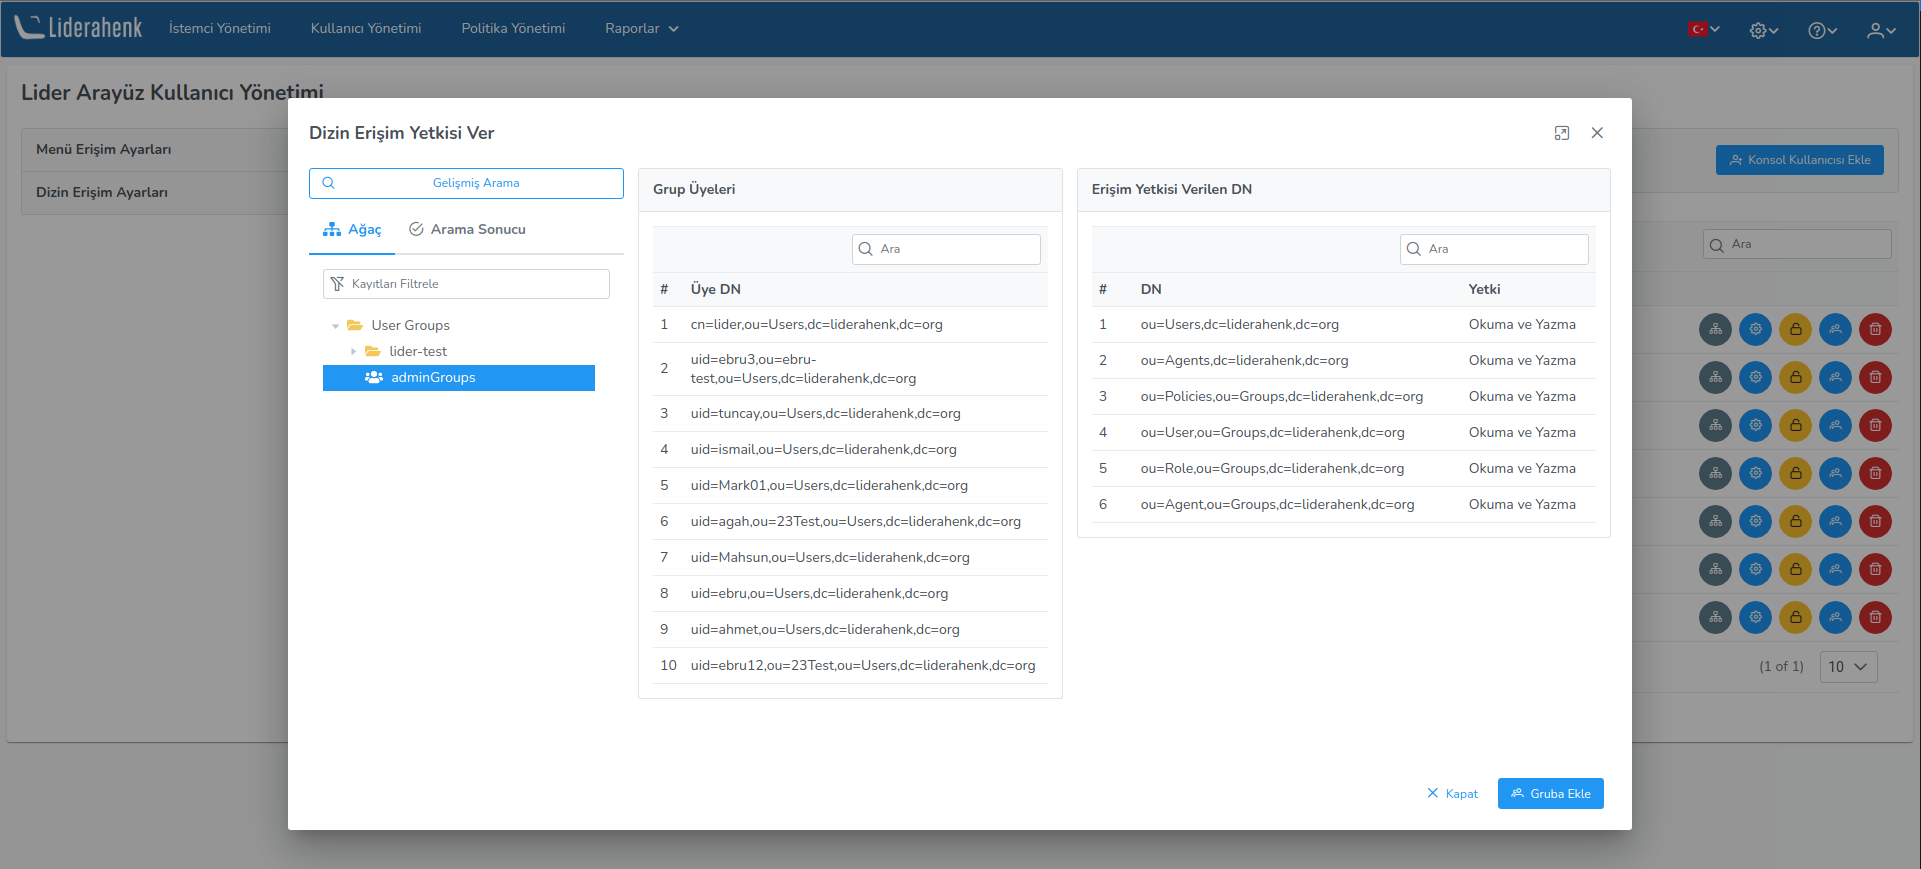Click the Liderahenk logo
The height and width of the screenshot is (869, 1921).
79,28
